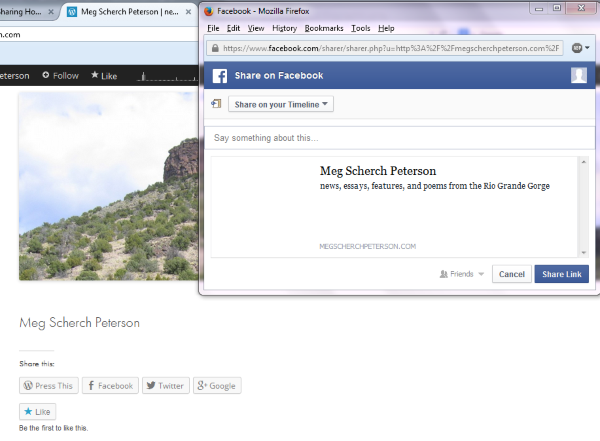Screen dimensions: 600x441
Task: Click the Cancel button in share dialog
Action: tap(511, 274)
